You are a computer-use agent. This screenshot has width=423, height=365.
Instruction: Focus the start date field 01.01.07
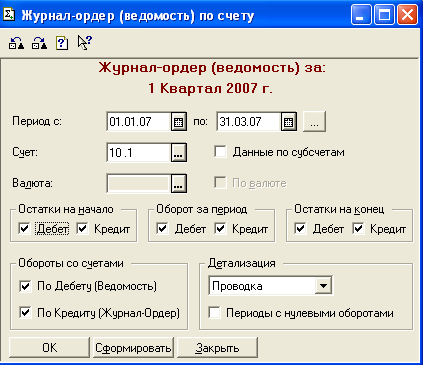pos(139,122)
